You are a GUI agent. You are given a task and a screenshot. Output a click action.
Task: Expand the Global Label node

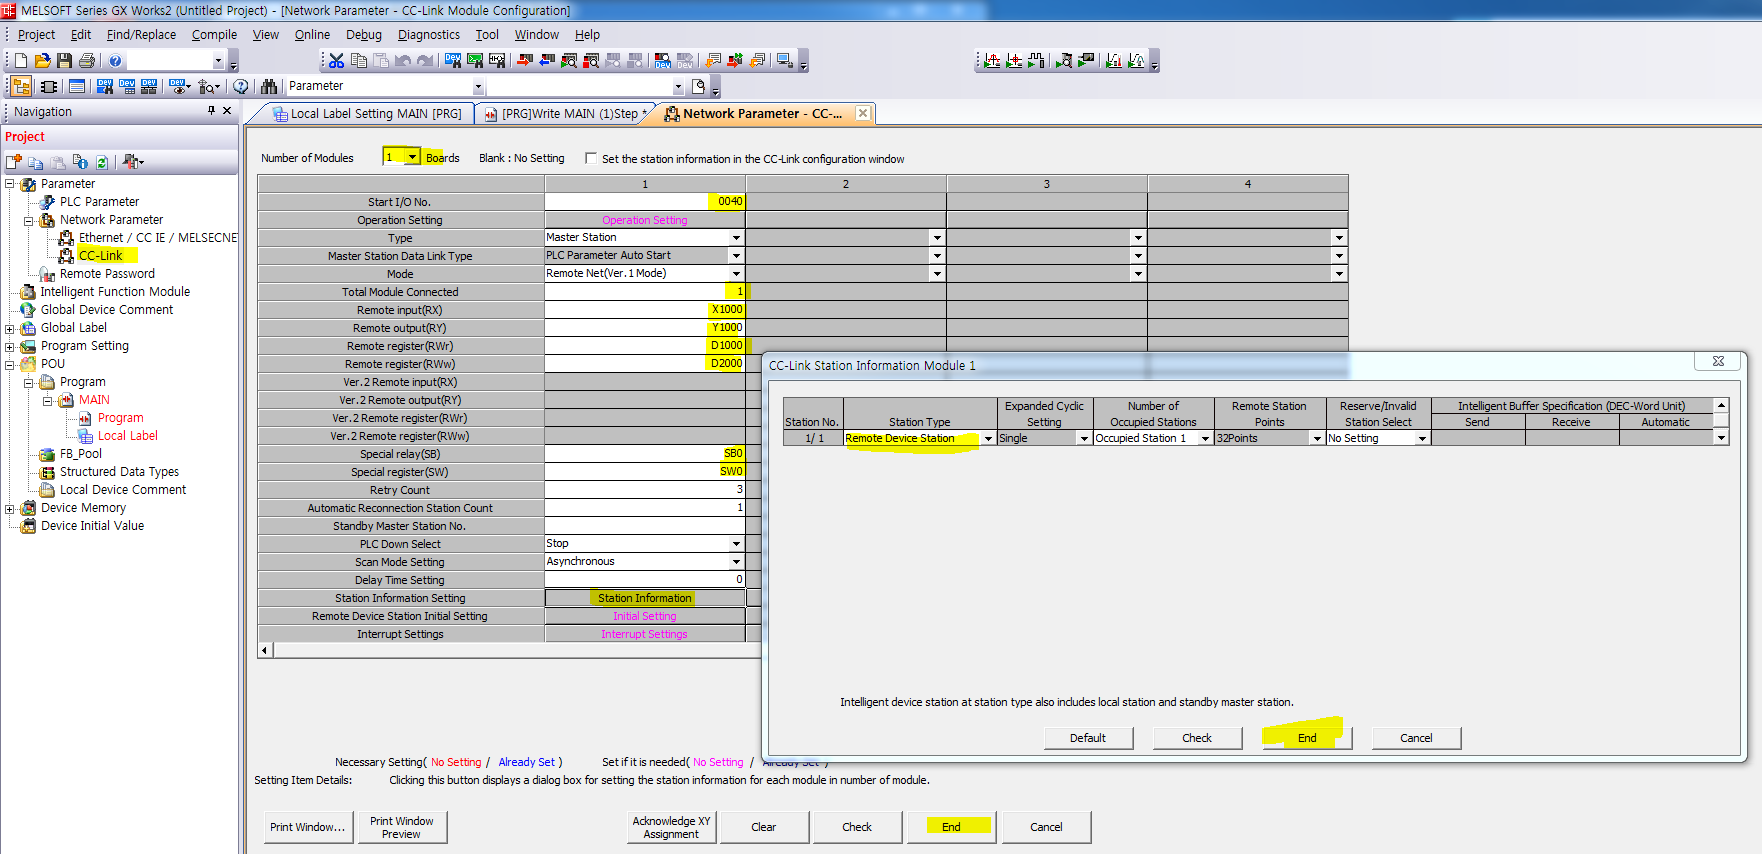10,329
